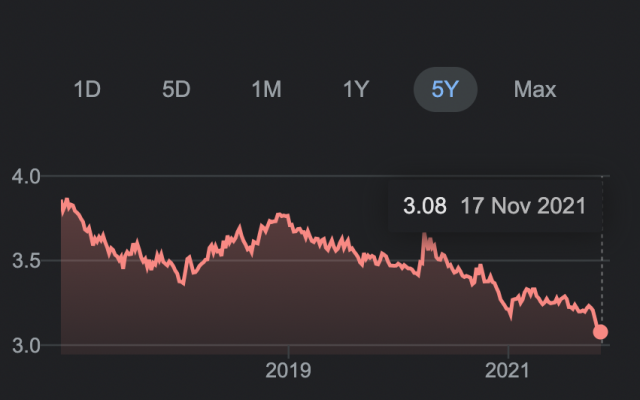Click the pink end data point marker
This screenshot has width=640, height=400.
tap(600, 332)
